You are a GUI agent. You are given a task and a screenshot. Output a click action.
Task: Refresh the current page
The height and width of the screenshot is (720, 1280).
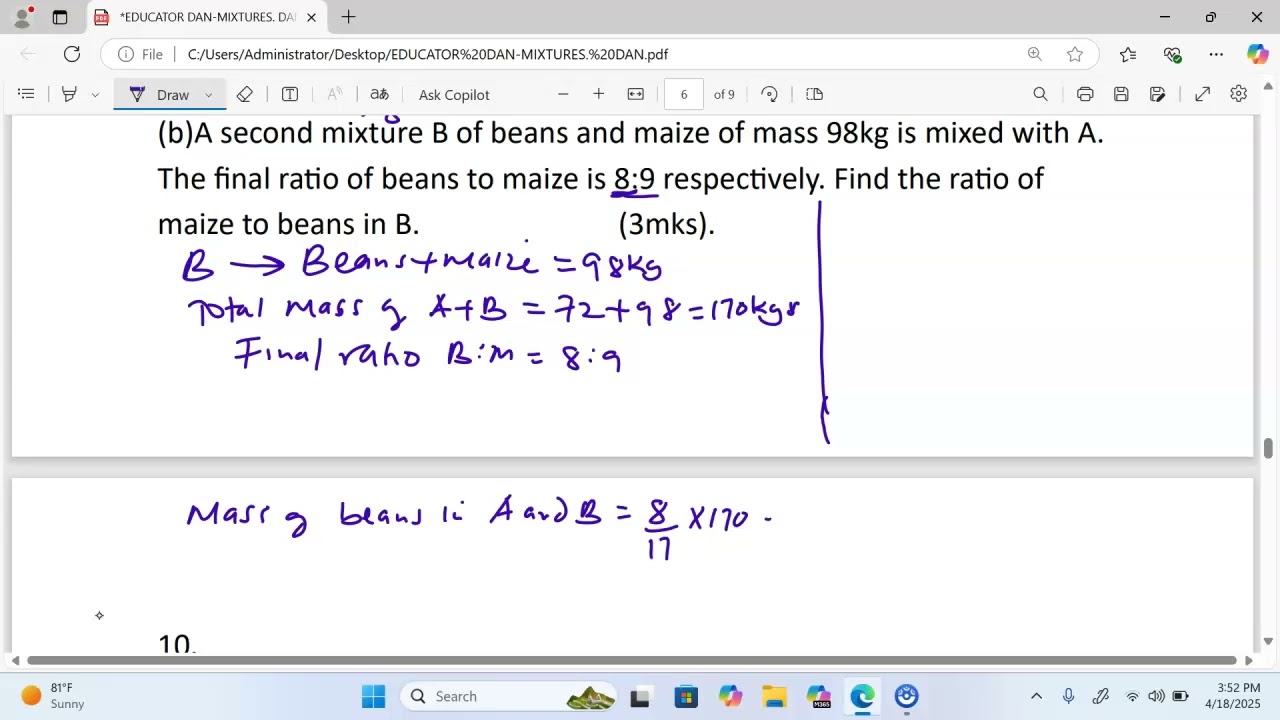click(x=72, y=54)
